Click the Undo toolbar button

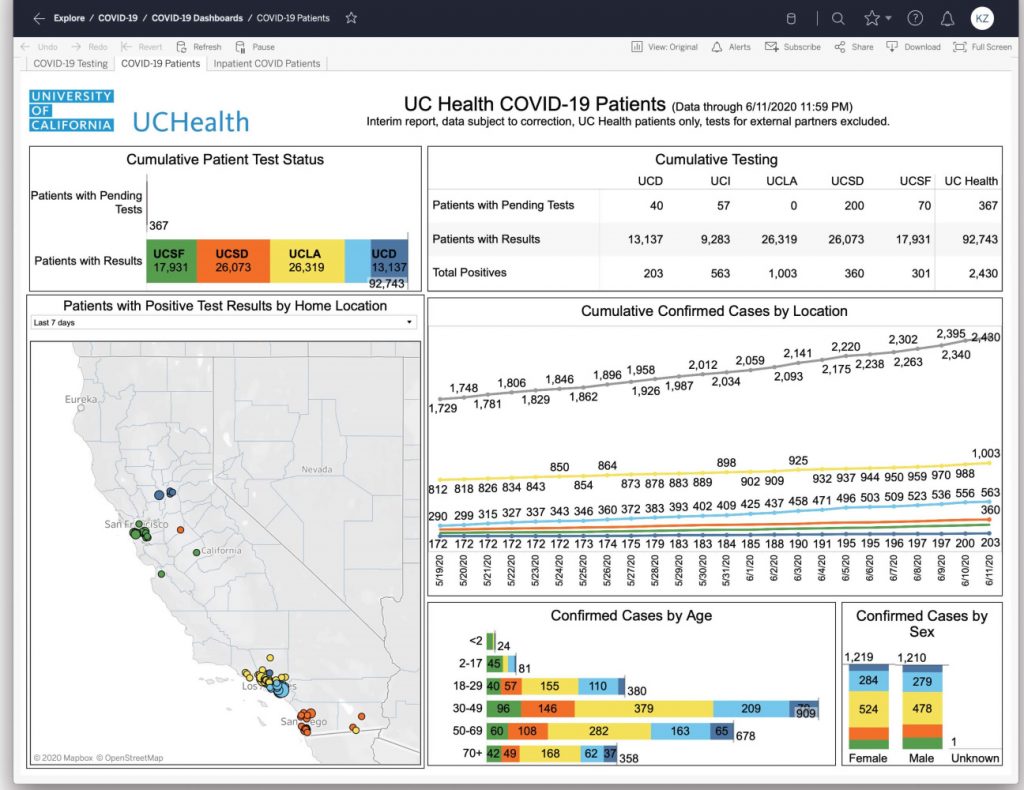coord(39,47)
